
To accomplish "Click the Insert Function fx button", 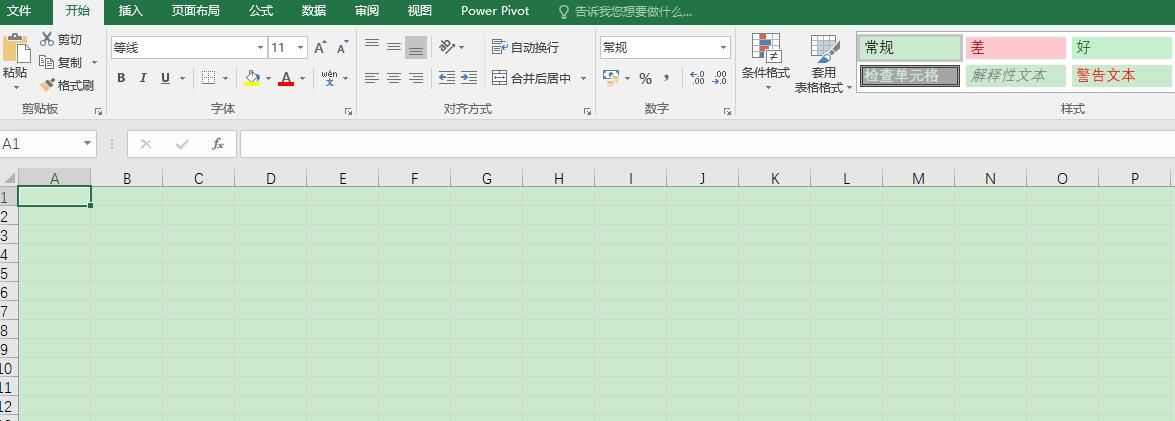I will [x=217, y=144].
